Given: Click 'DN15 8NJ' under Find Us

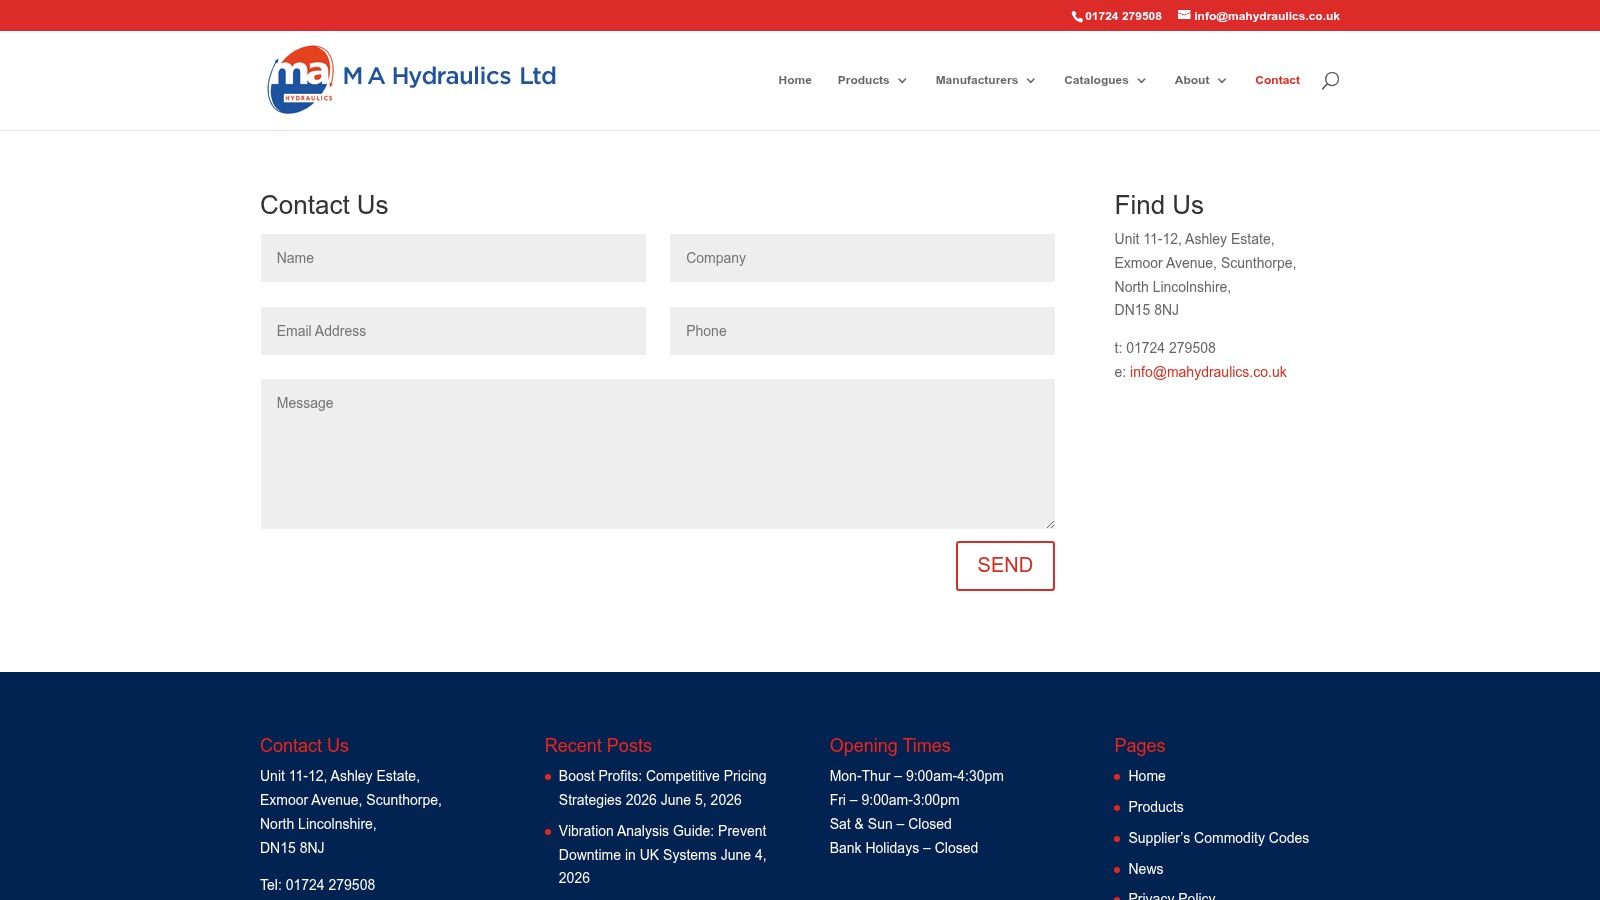Looking at the screenshot, I should [1147, 310].
